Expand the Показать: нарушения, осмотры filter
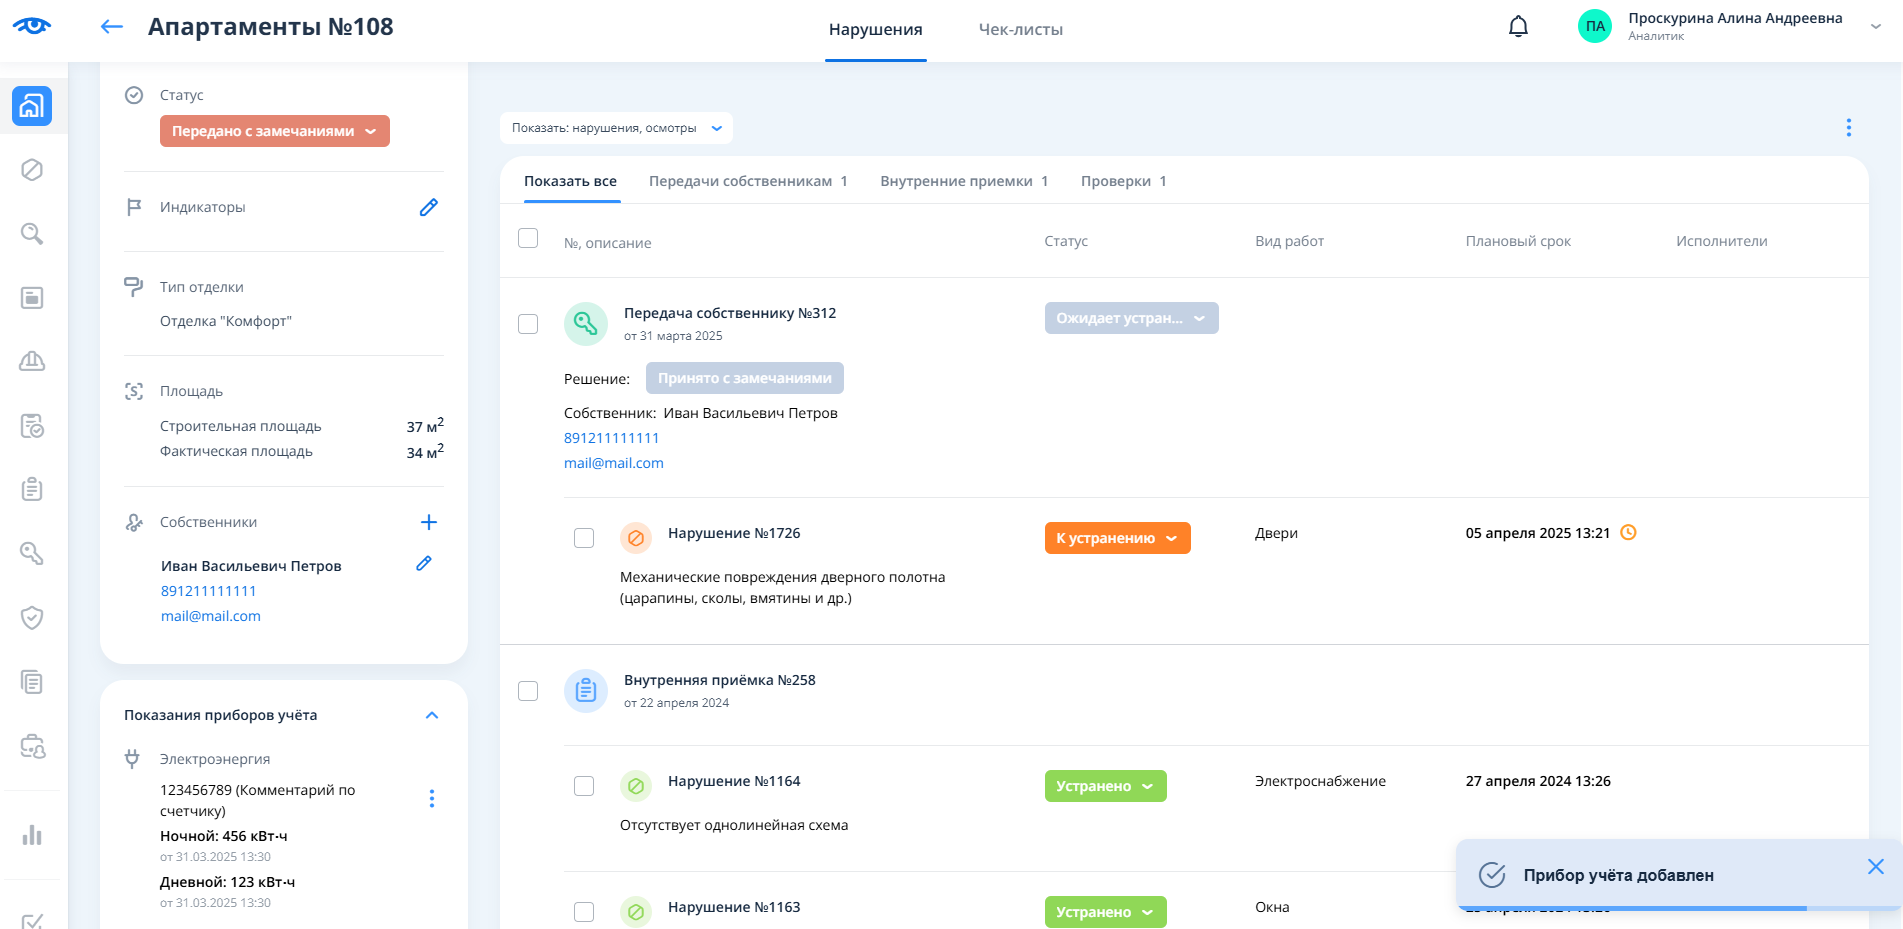The height and width of the screenshot is (929, 1903). click(x=616, y=128)
